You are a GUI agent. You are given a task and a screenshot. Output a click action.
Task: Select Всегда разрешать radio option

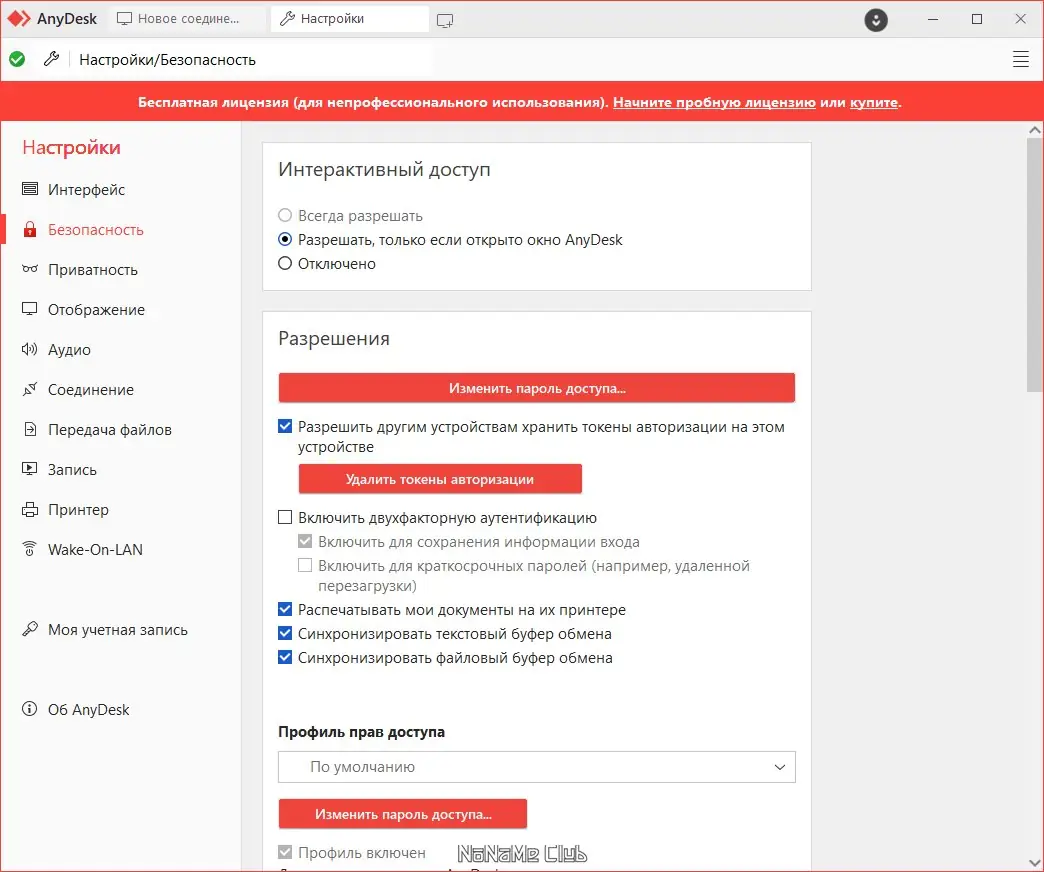coord(285,215)
